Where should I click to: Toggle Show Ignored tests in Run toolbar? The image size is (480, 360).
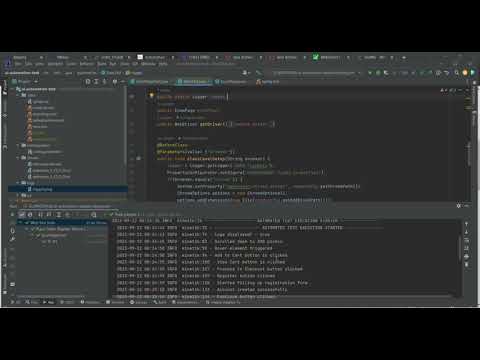point(30,215)
